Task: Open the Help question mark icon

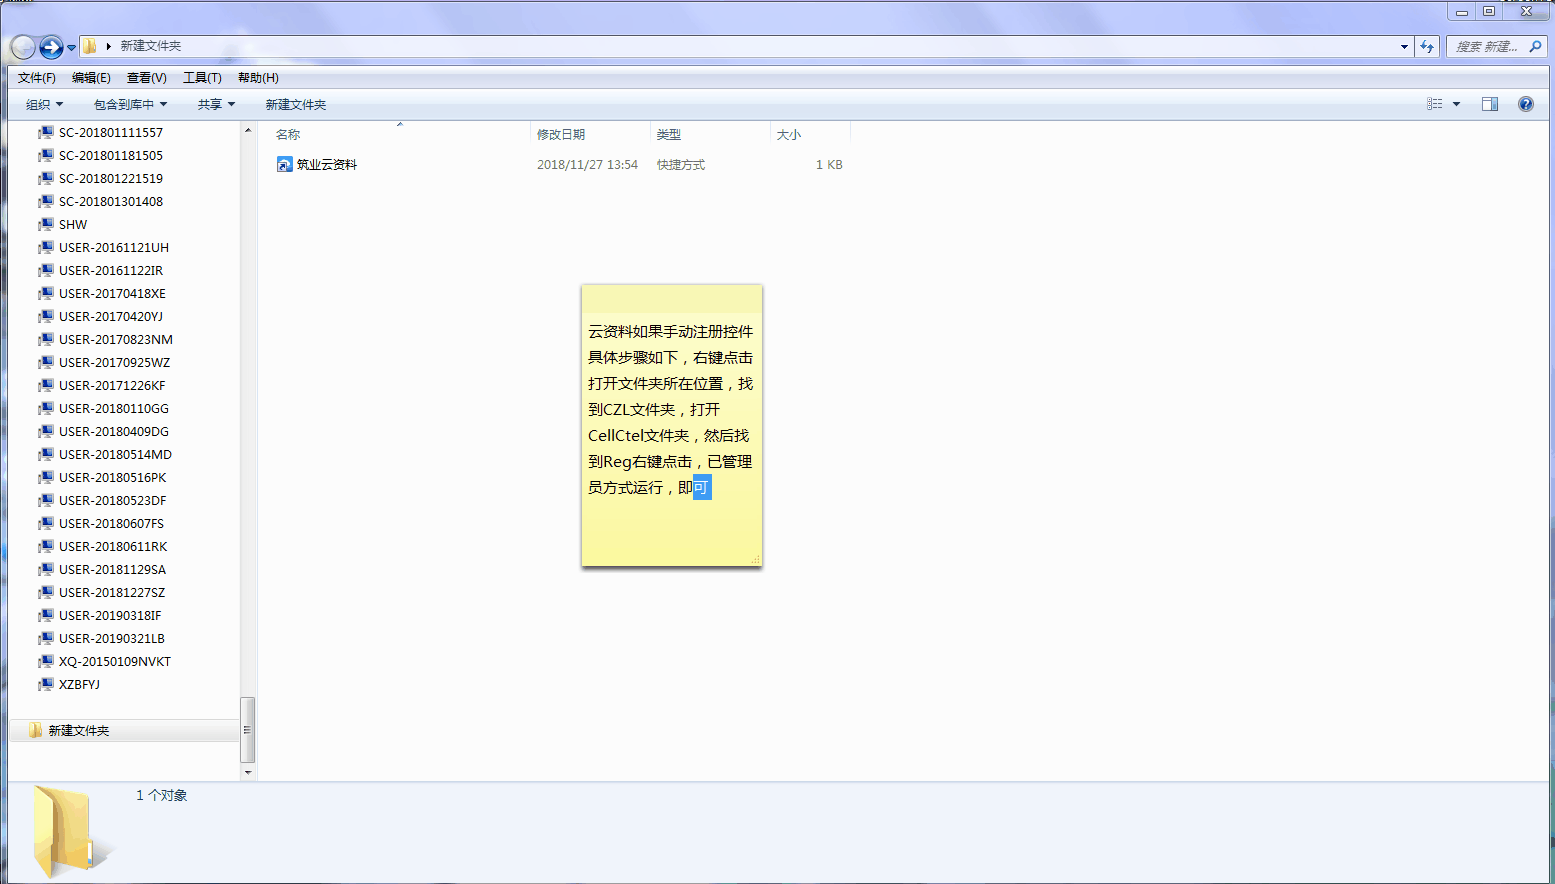Action: [x=1525, y=104]
